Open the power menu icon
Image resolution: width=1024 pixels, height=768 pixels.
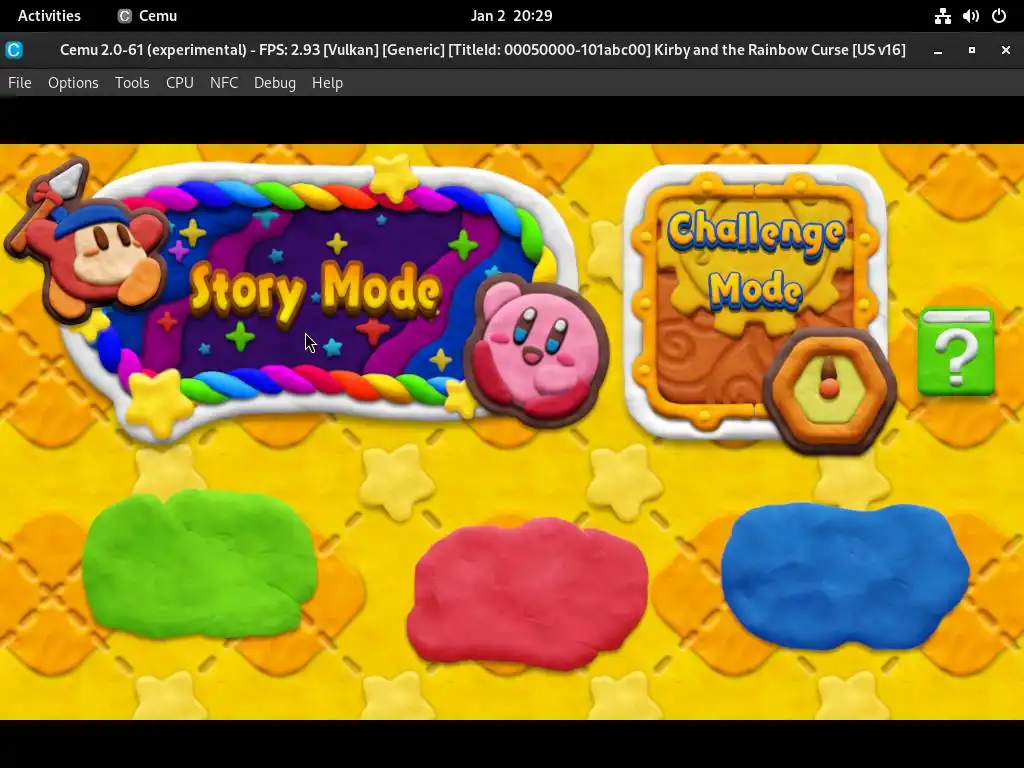(999, 16)
